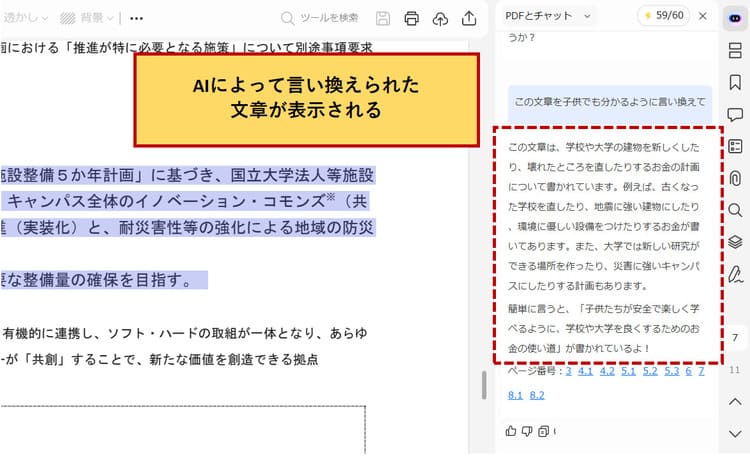
Task: Open the page thumbnails panel icon
Action: pos(735,50)
